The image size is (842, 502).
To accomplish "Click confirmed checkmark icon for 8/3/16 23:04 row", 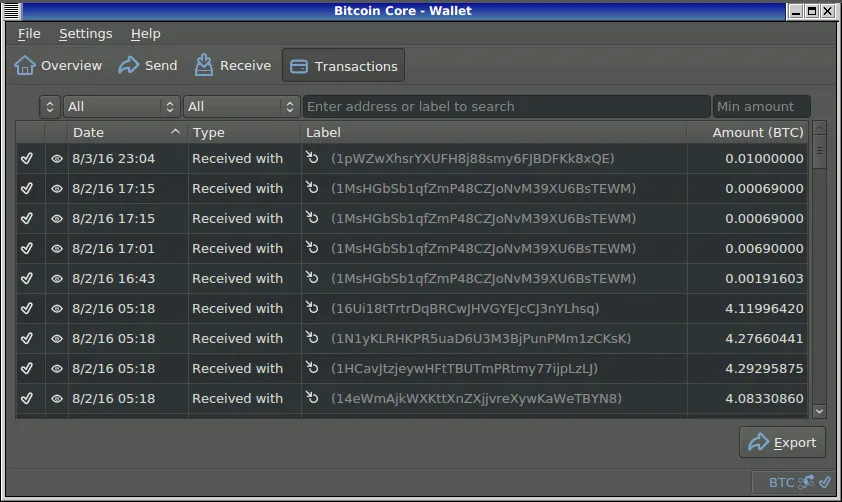I will coord(27,158).
